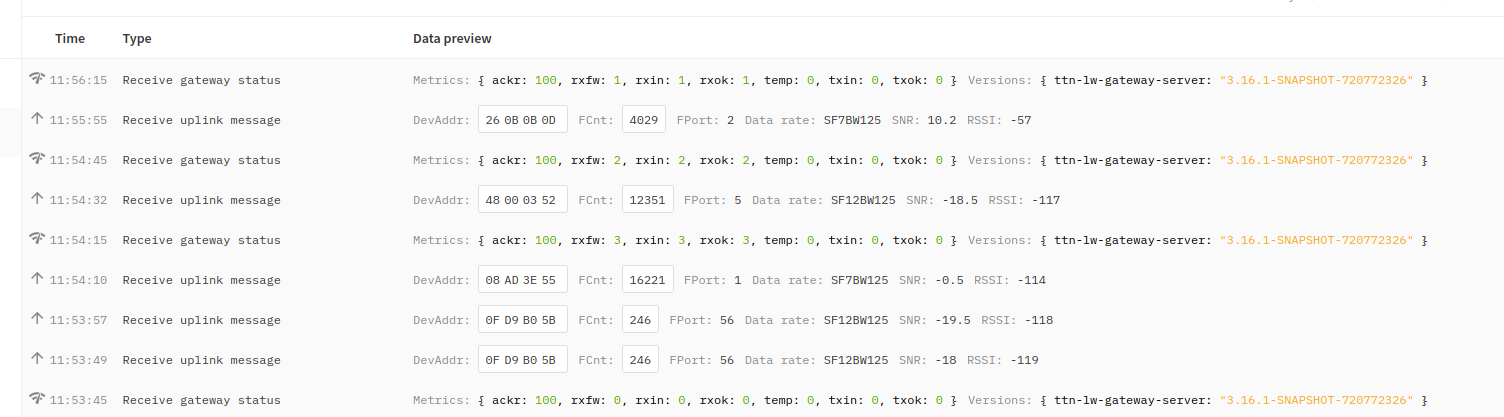This screenshot has height=417, width=1504.
Task: Open the 11:56:15 Receive gateway status event
Action: tap(201, 80)
